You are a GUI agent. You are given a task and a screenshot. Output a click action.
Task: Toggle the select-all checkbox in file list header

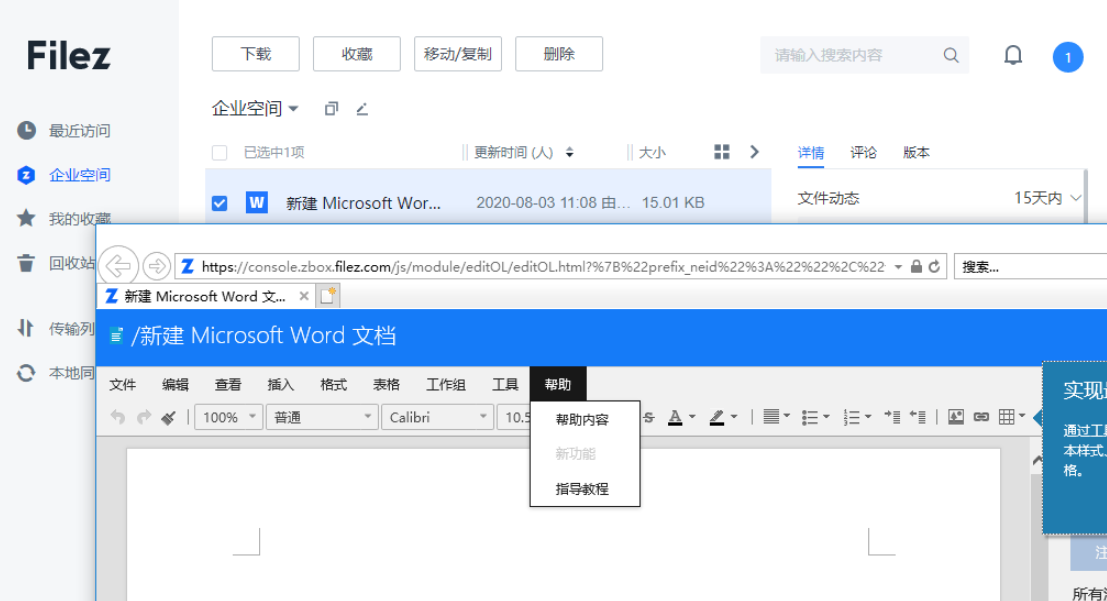click(x=220, y=153)
